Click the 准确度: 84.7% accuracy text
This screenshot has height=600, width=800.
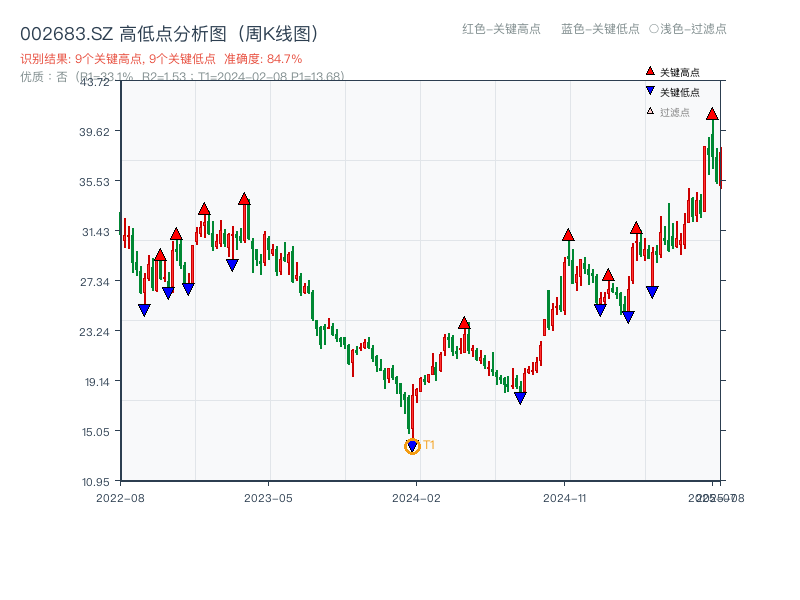pyautogui.click(x=263, y=59)
